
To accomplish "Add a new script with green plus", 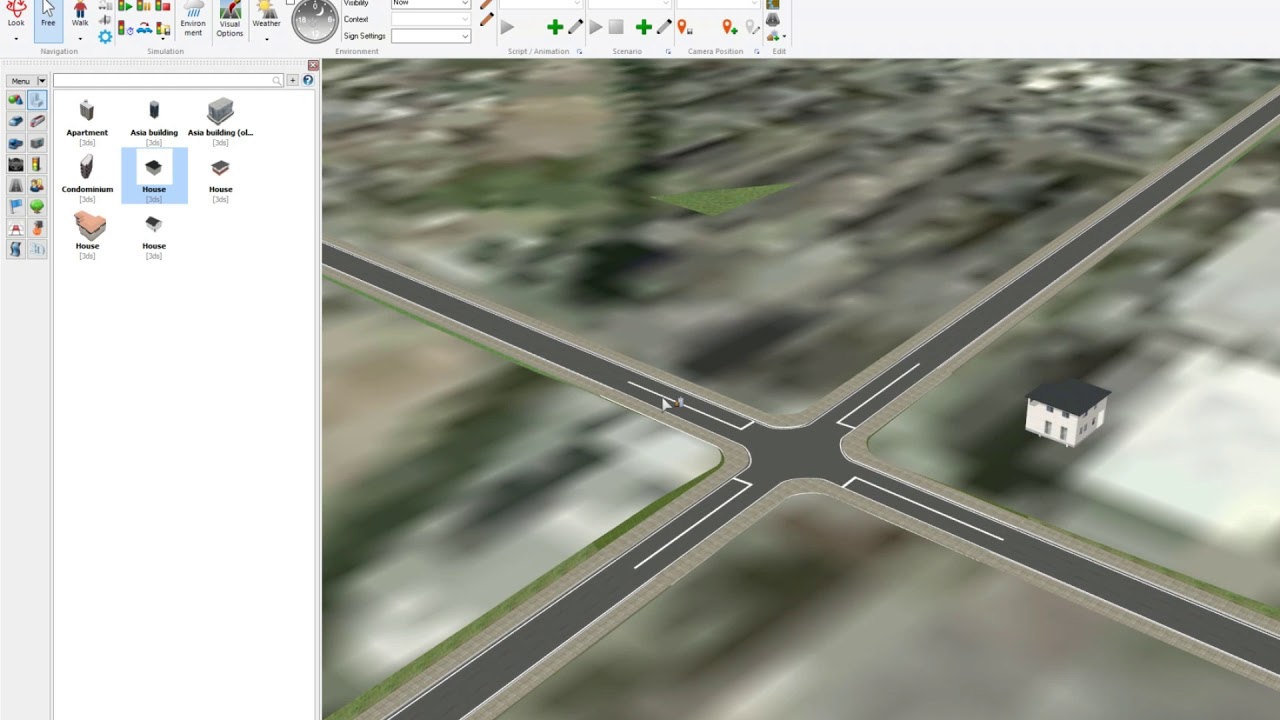I will 555,27.
